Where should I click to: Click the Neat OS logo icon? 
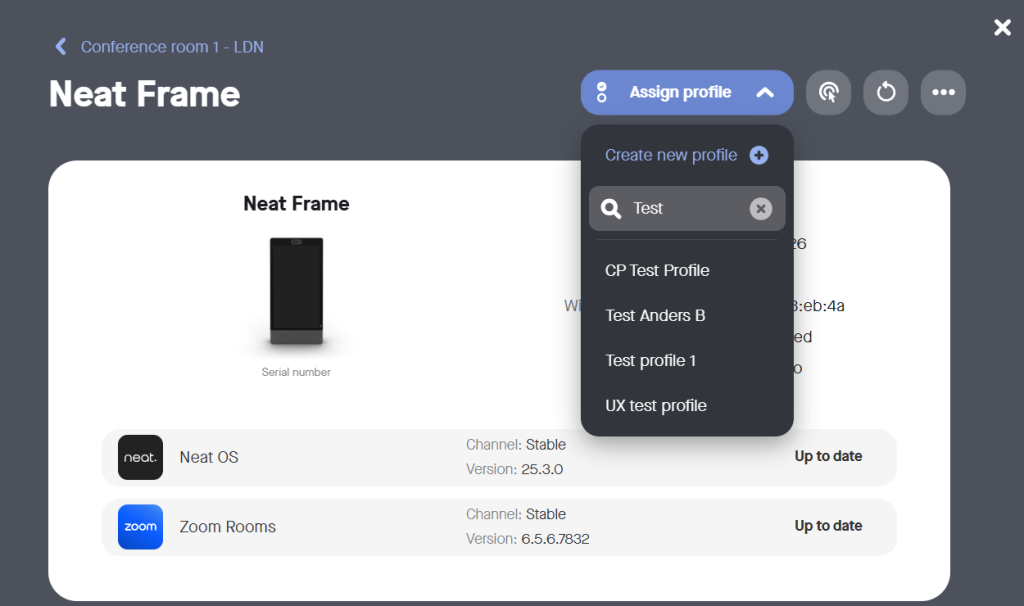tap(140, 457)
